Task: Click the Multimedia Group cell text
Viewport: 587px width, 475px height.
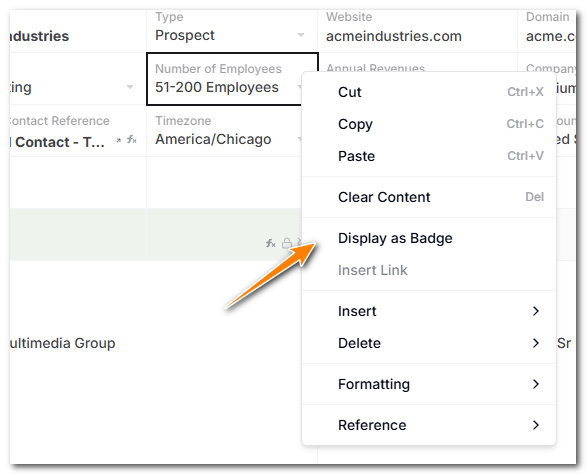Action: 63,343
